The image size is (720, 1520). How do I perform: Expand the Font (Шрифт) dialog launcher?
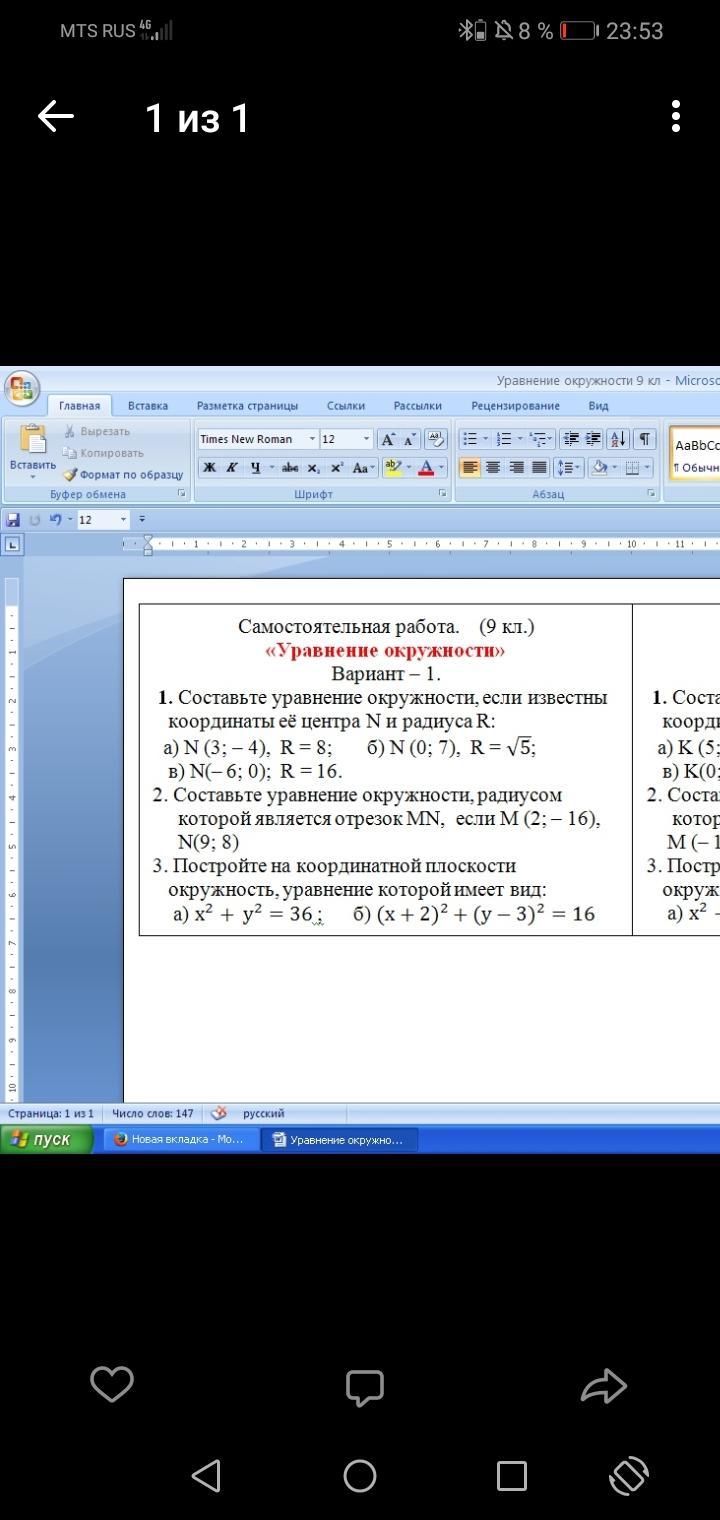[x=442, y=494]
